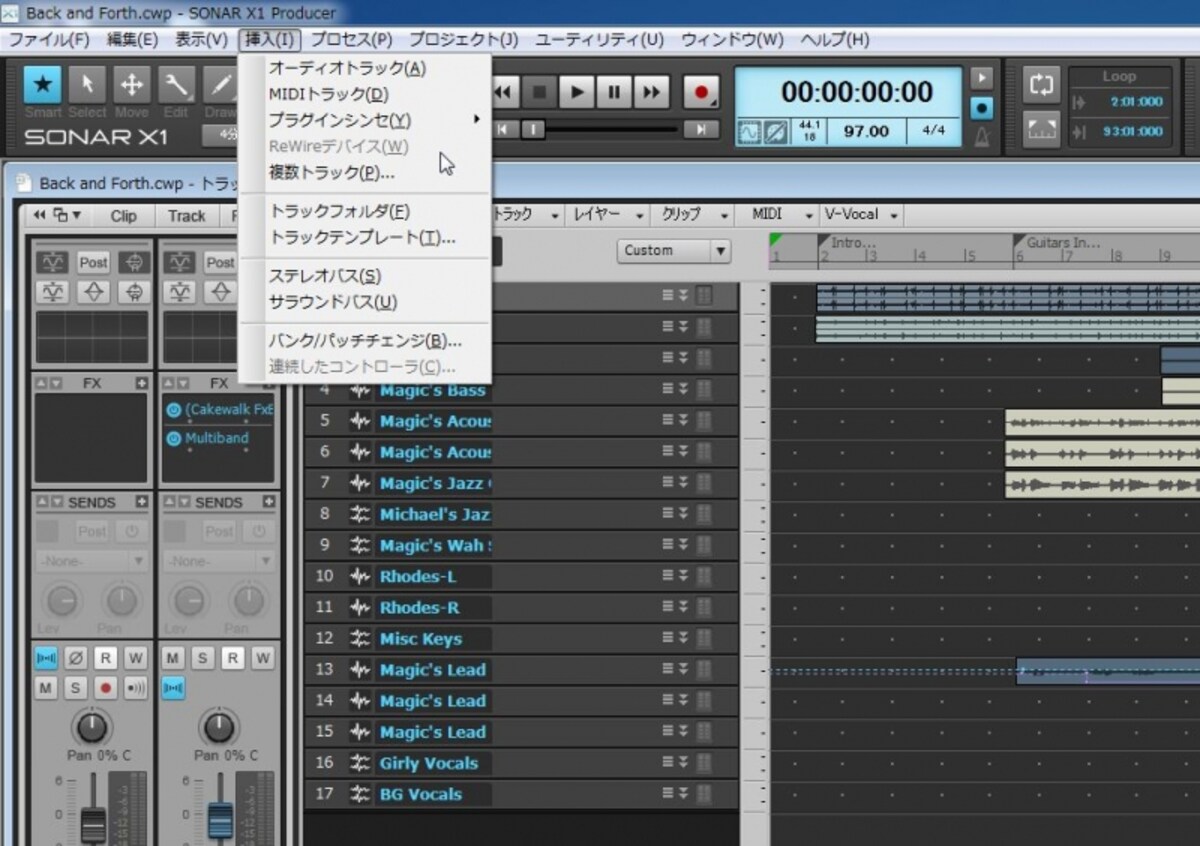Select the Smart tool star icon
Viewport: 1200px width, 846px height.
[43, 86]
